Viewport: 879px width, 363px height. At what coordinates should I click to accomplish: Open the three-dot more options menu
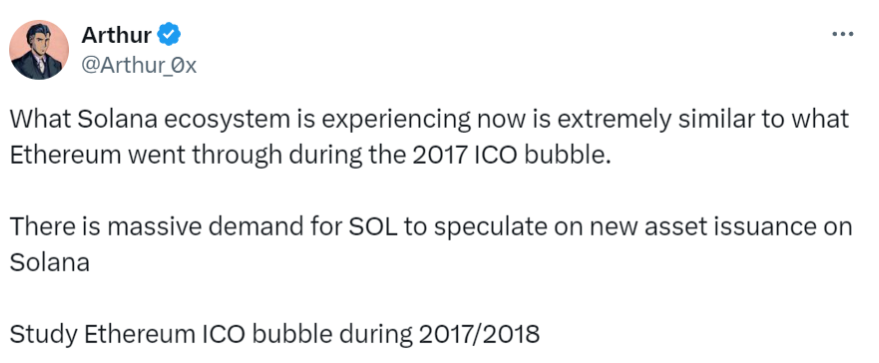[842, 34]
